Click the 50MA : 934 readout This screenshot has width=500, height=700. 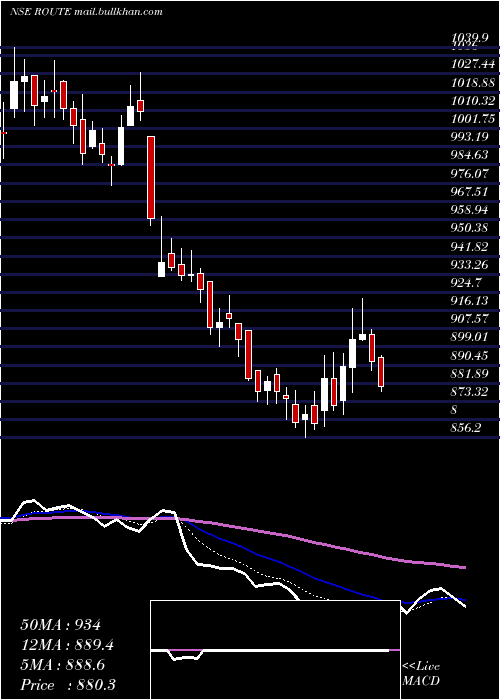pos(61,625)
